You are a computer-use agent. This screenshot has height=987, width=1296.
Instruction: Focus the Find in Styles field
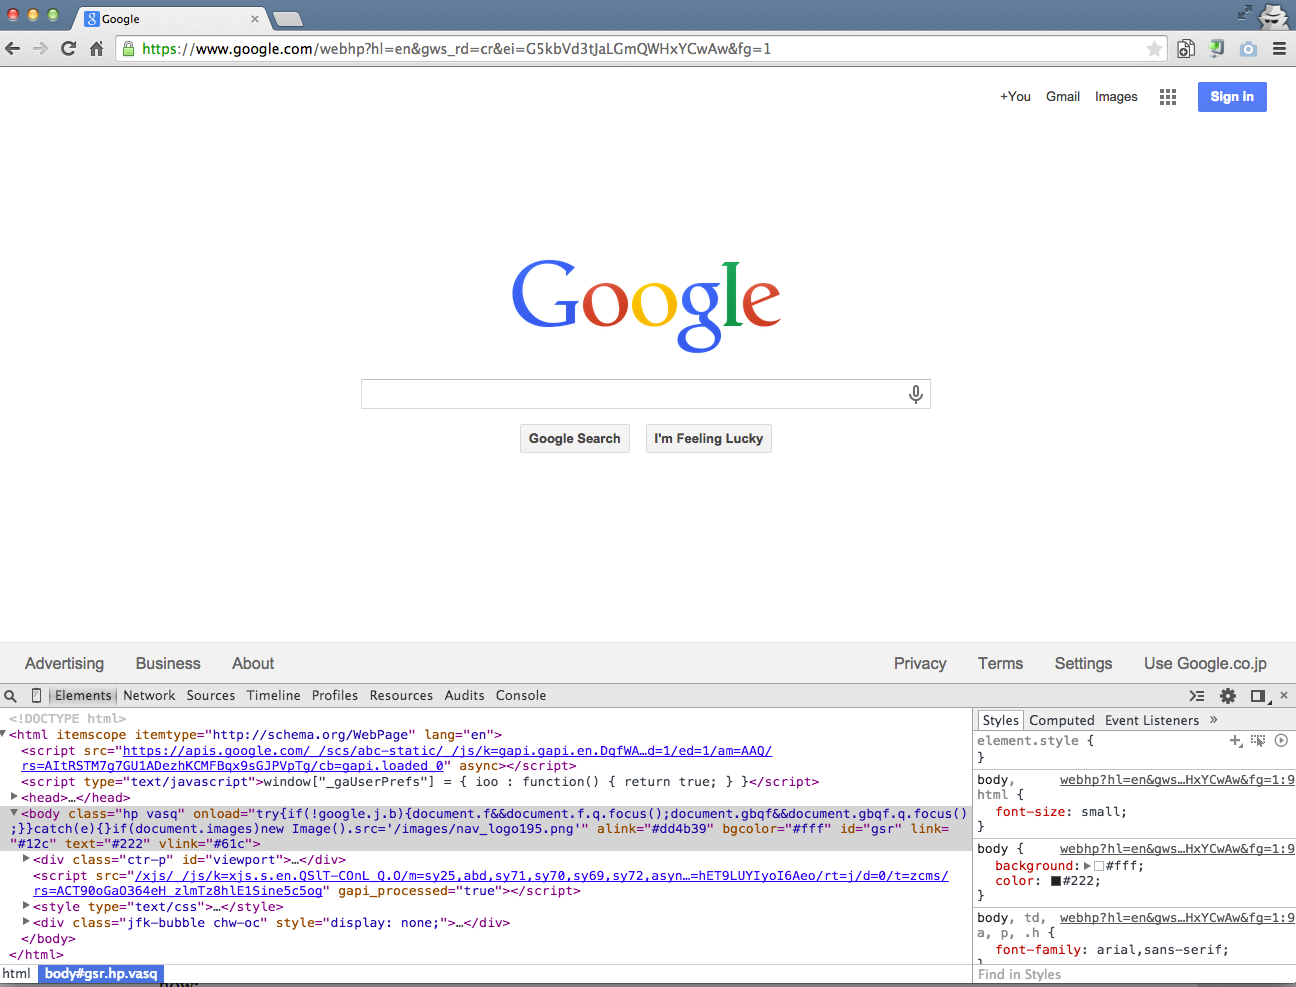coord(1134,974)
